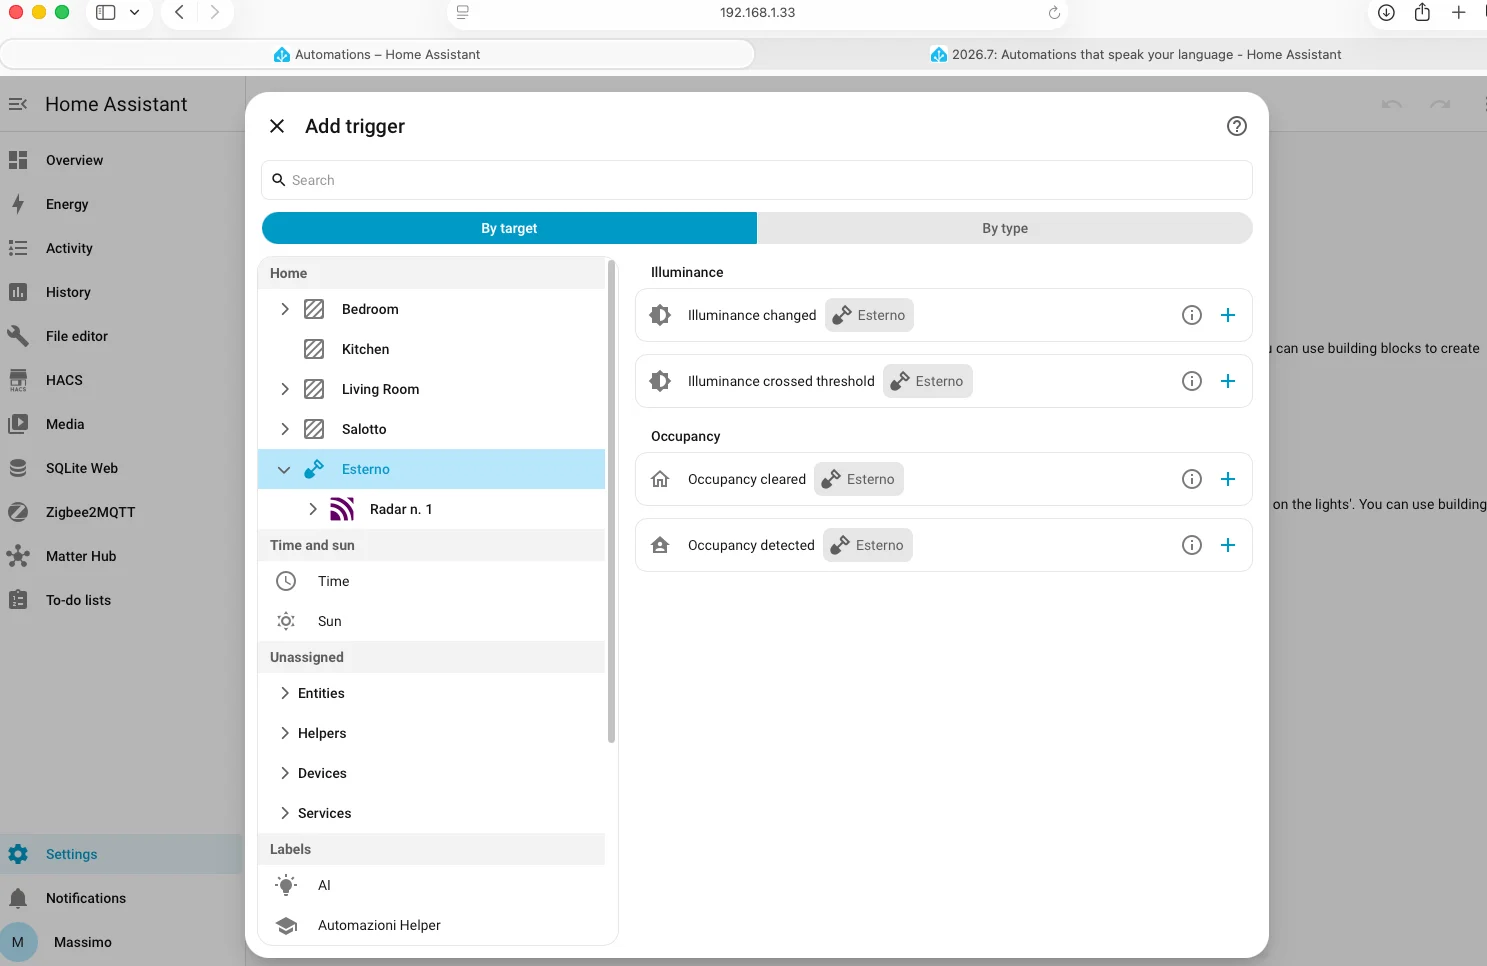
Task: Open HACS in sidebar
Action: [121, 380]
